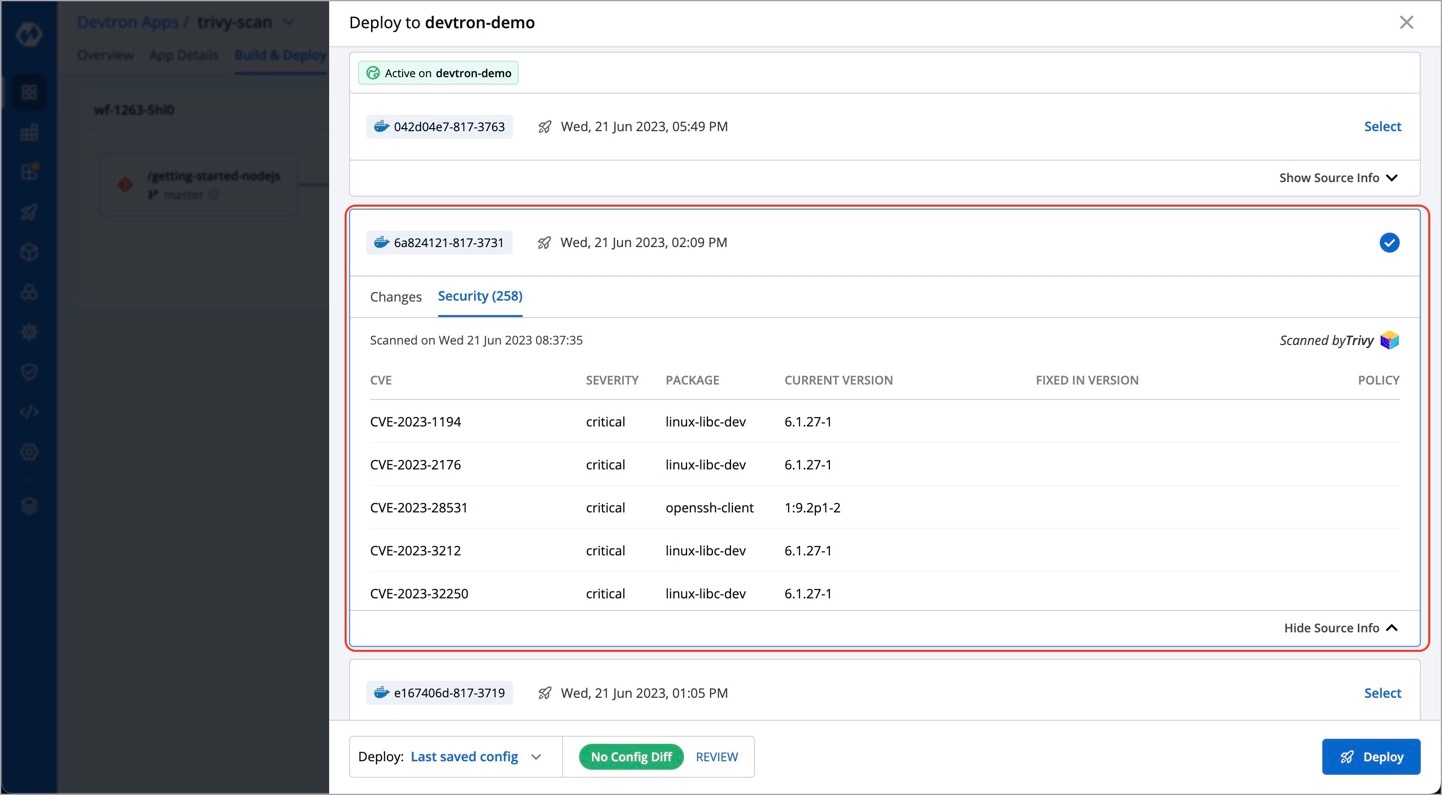Screen dimensions: 1442x795
Task: Click the CURRENT VERSION column header
Action: (x=838, y=380)
